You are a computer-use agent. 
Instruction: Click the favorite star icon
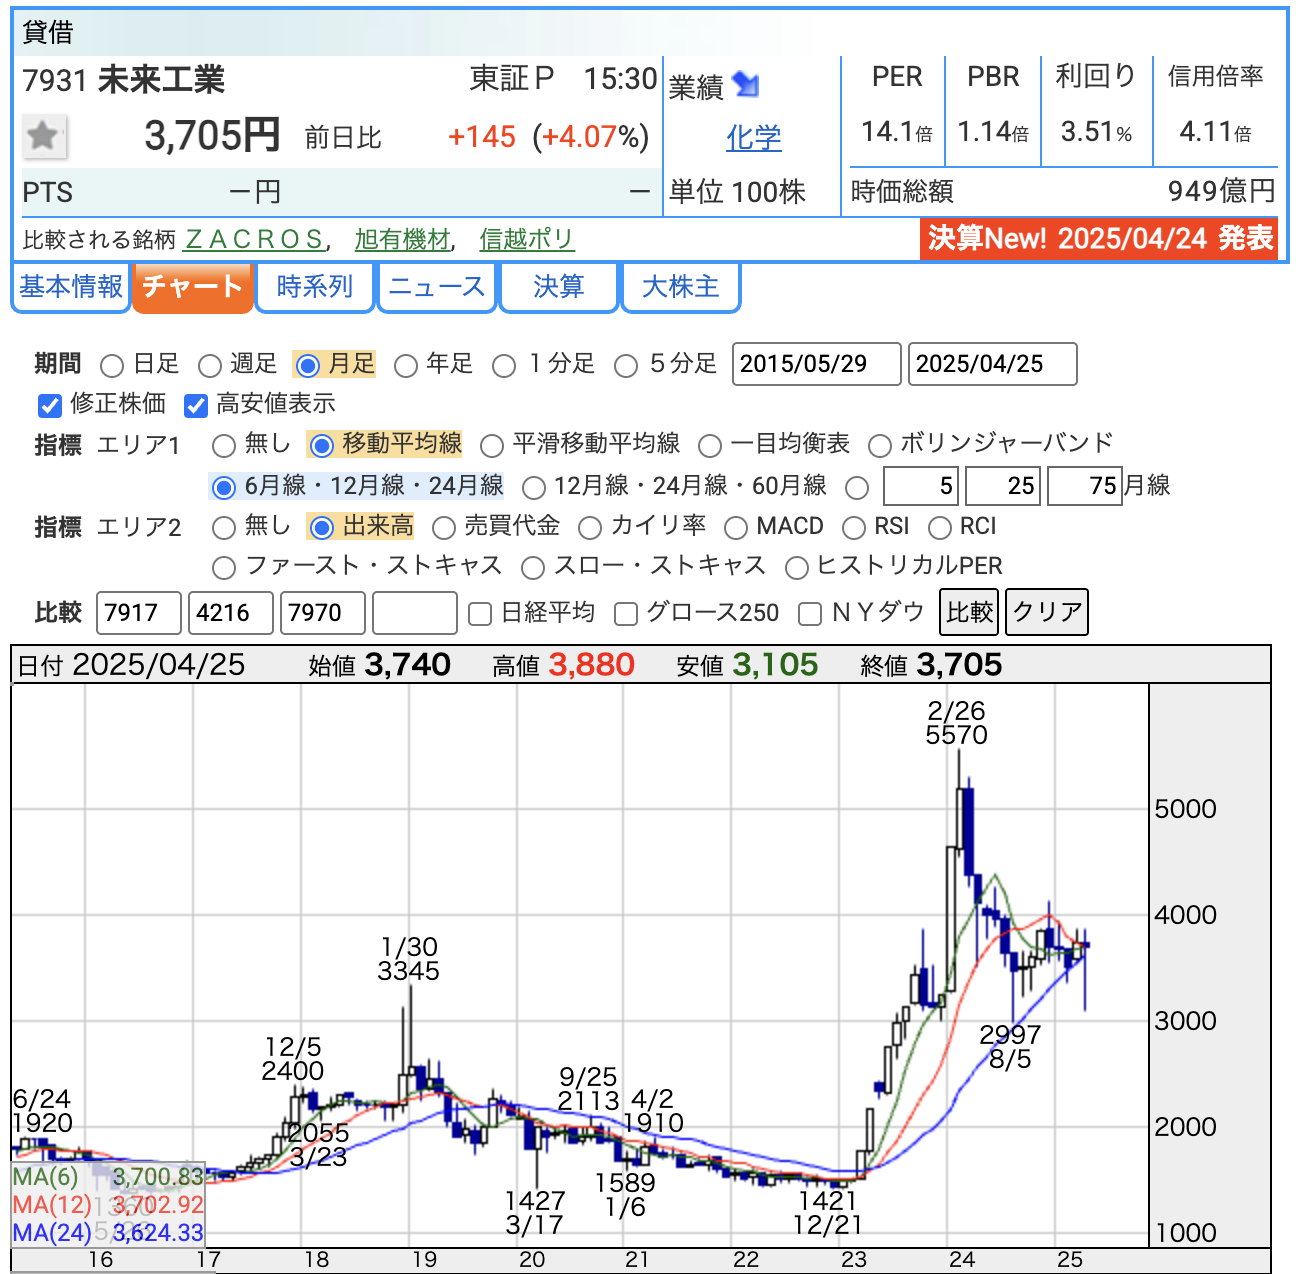tap(45, 136)
